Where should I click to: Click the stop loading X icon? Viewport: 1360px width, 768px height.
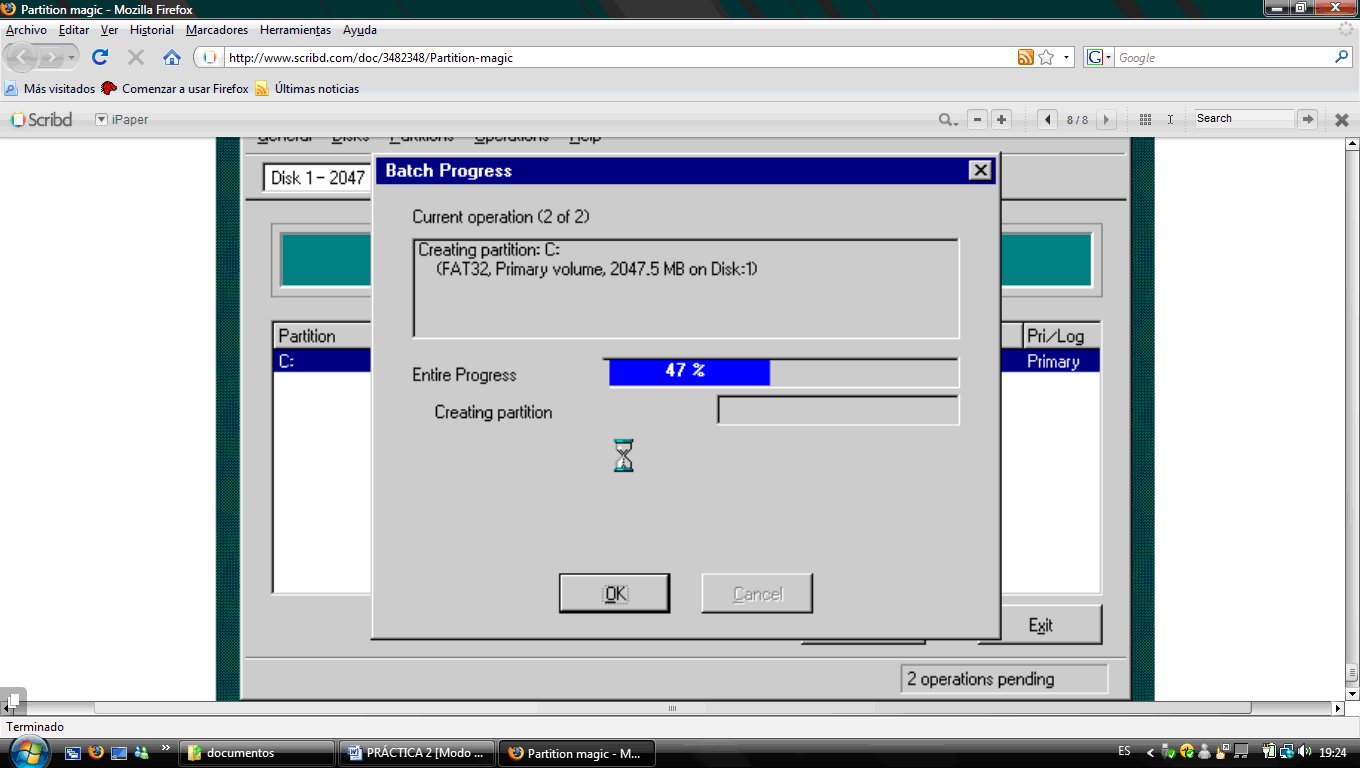136,57
